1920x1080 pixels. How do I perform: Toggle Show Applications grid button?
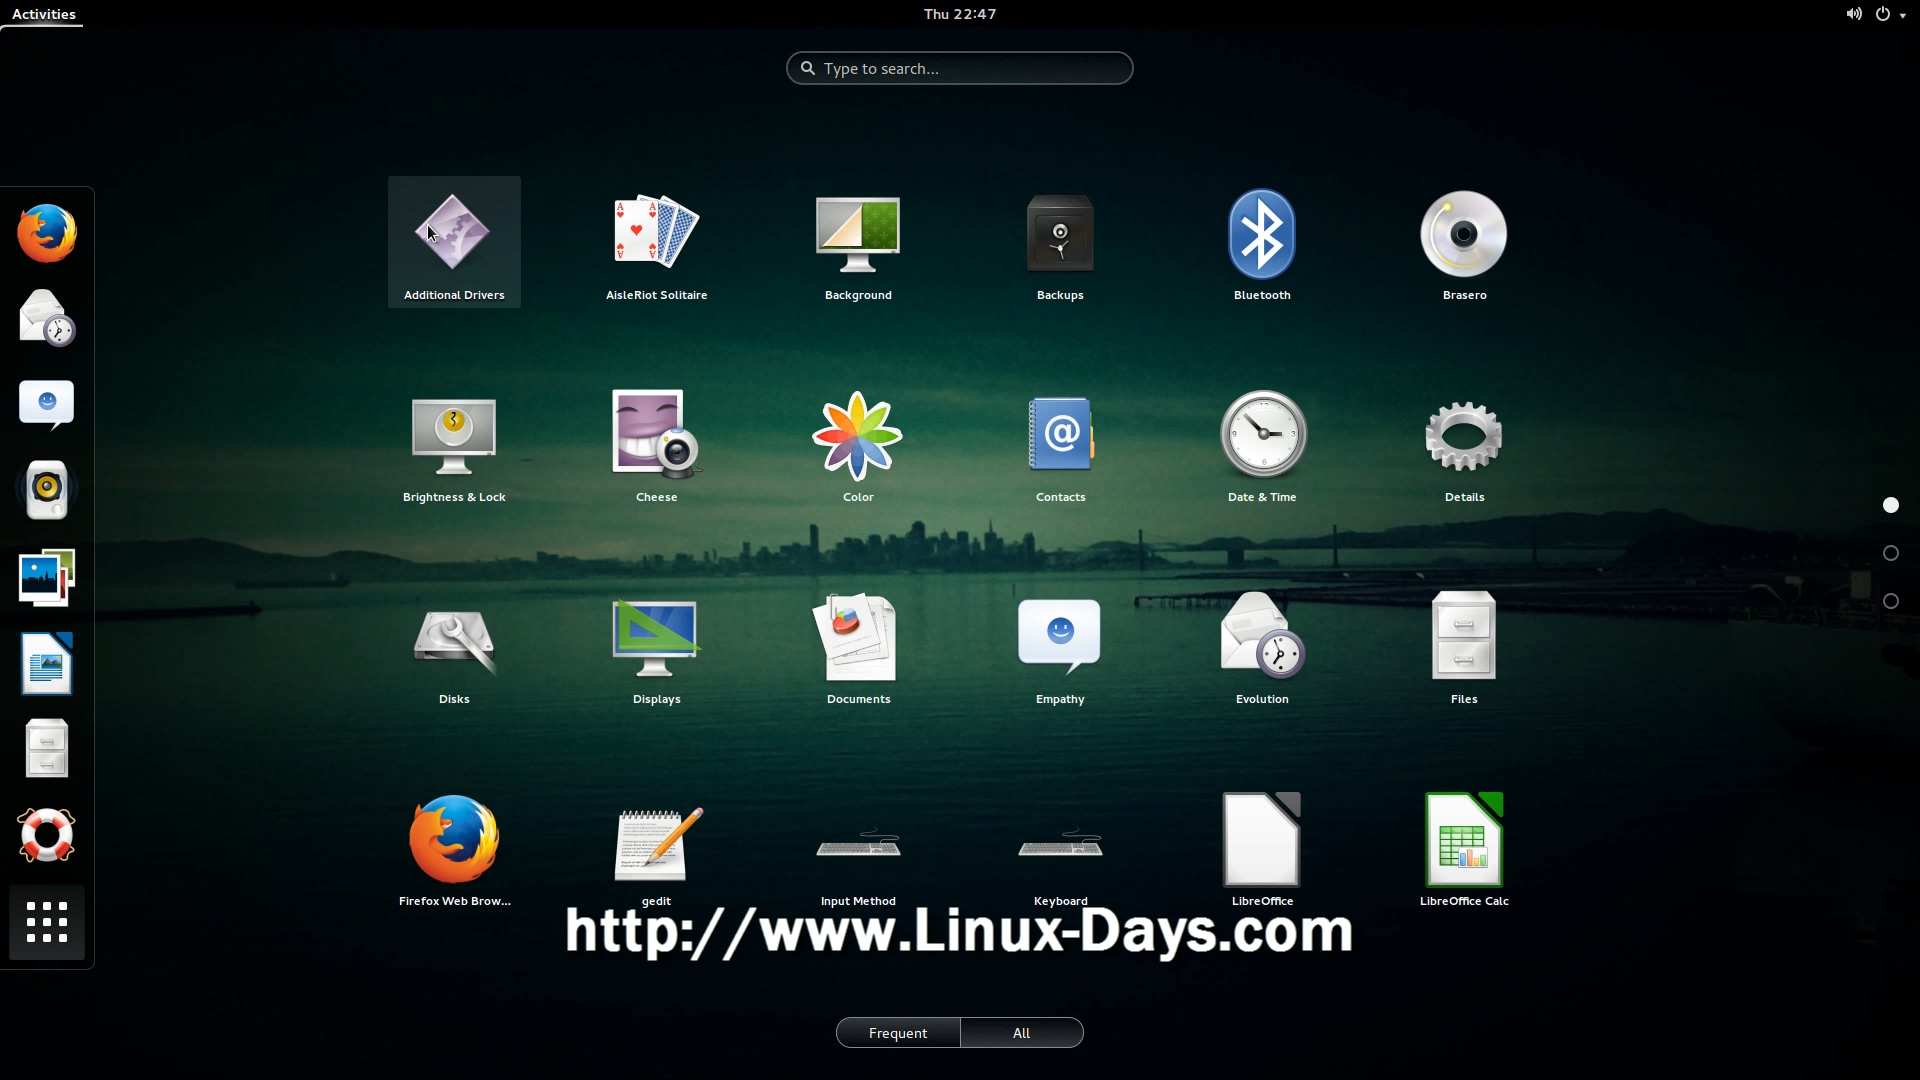[x=47, y=923]
